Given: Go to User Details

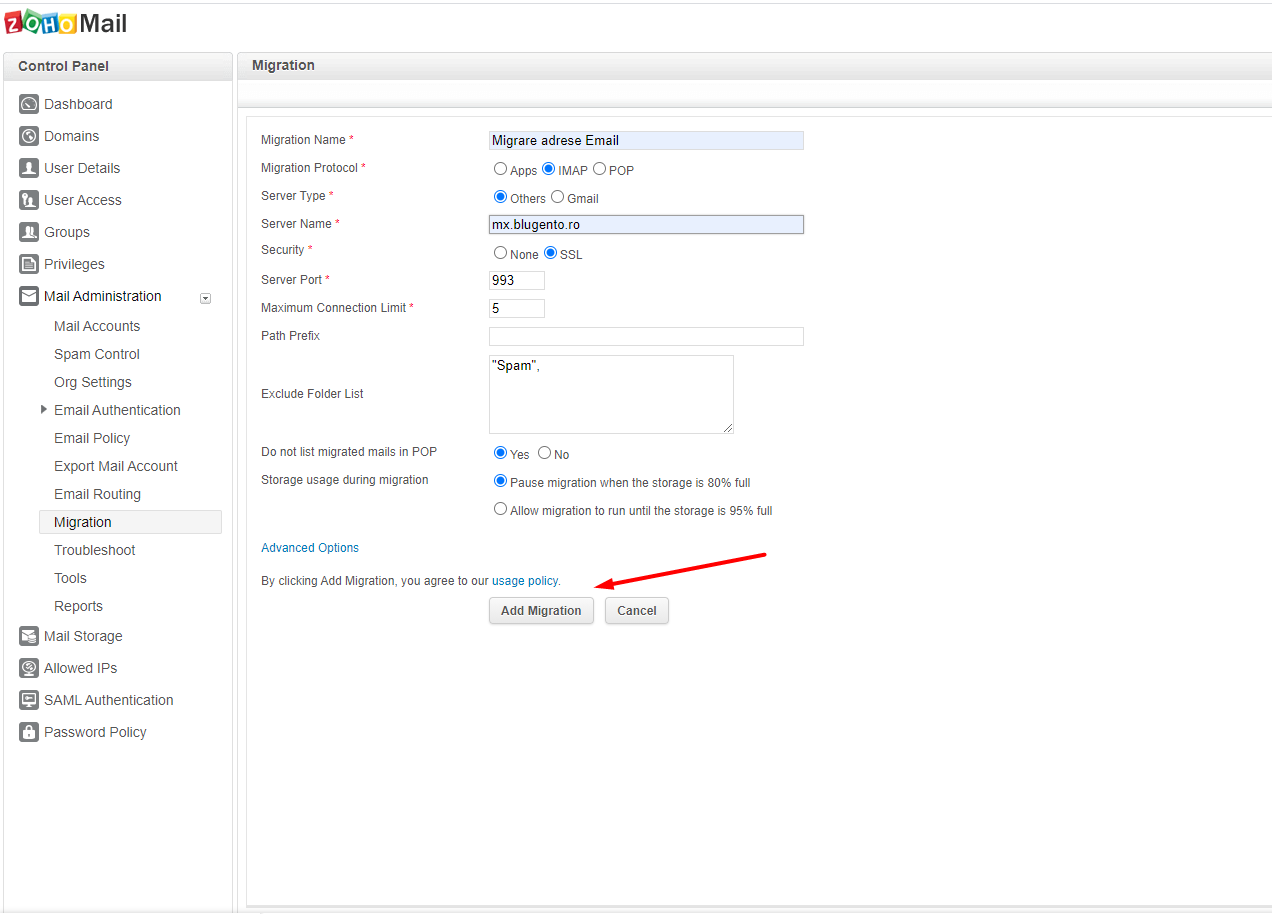Looking at the screenshot, I should coord(82,168).
